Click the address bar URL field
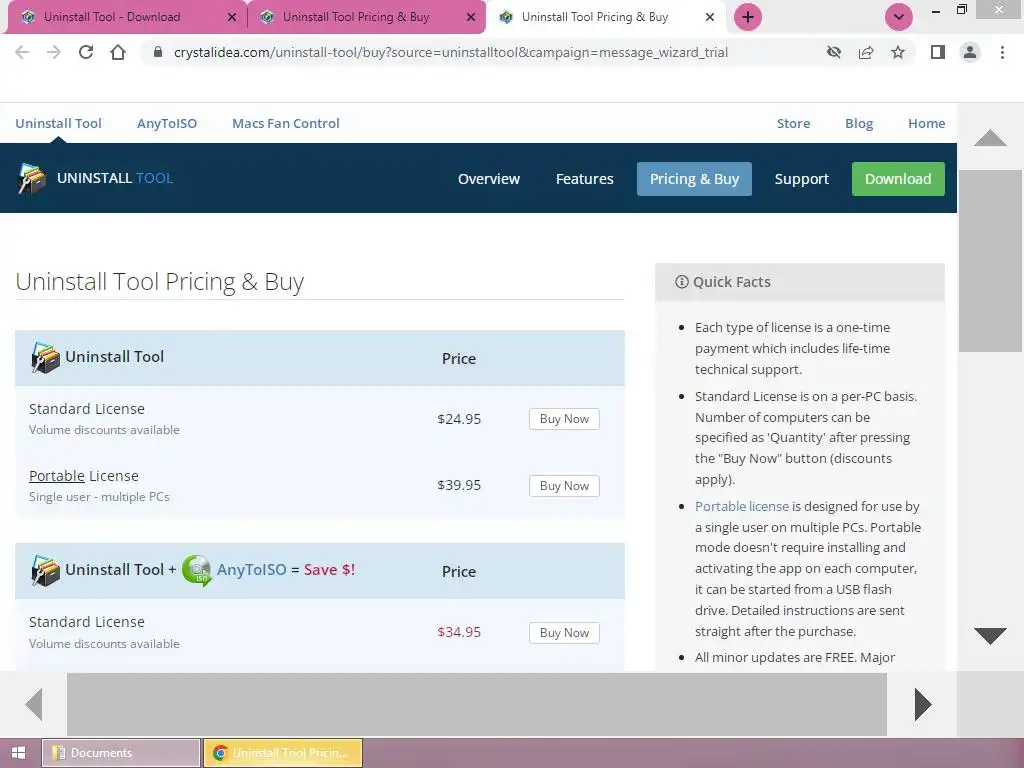The width and height of the screenshot is (1024, 768). 483,52
